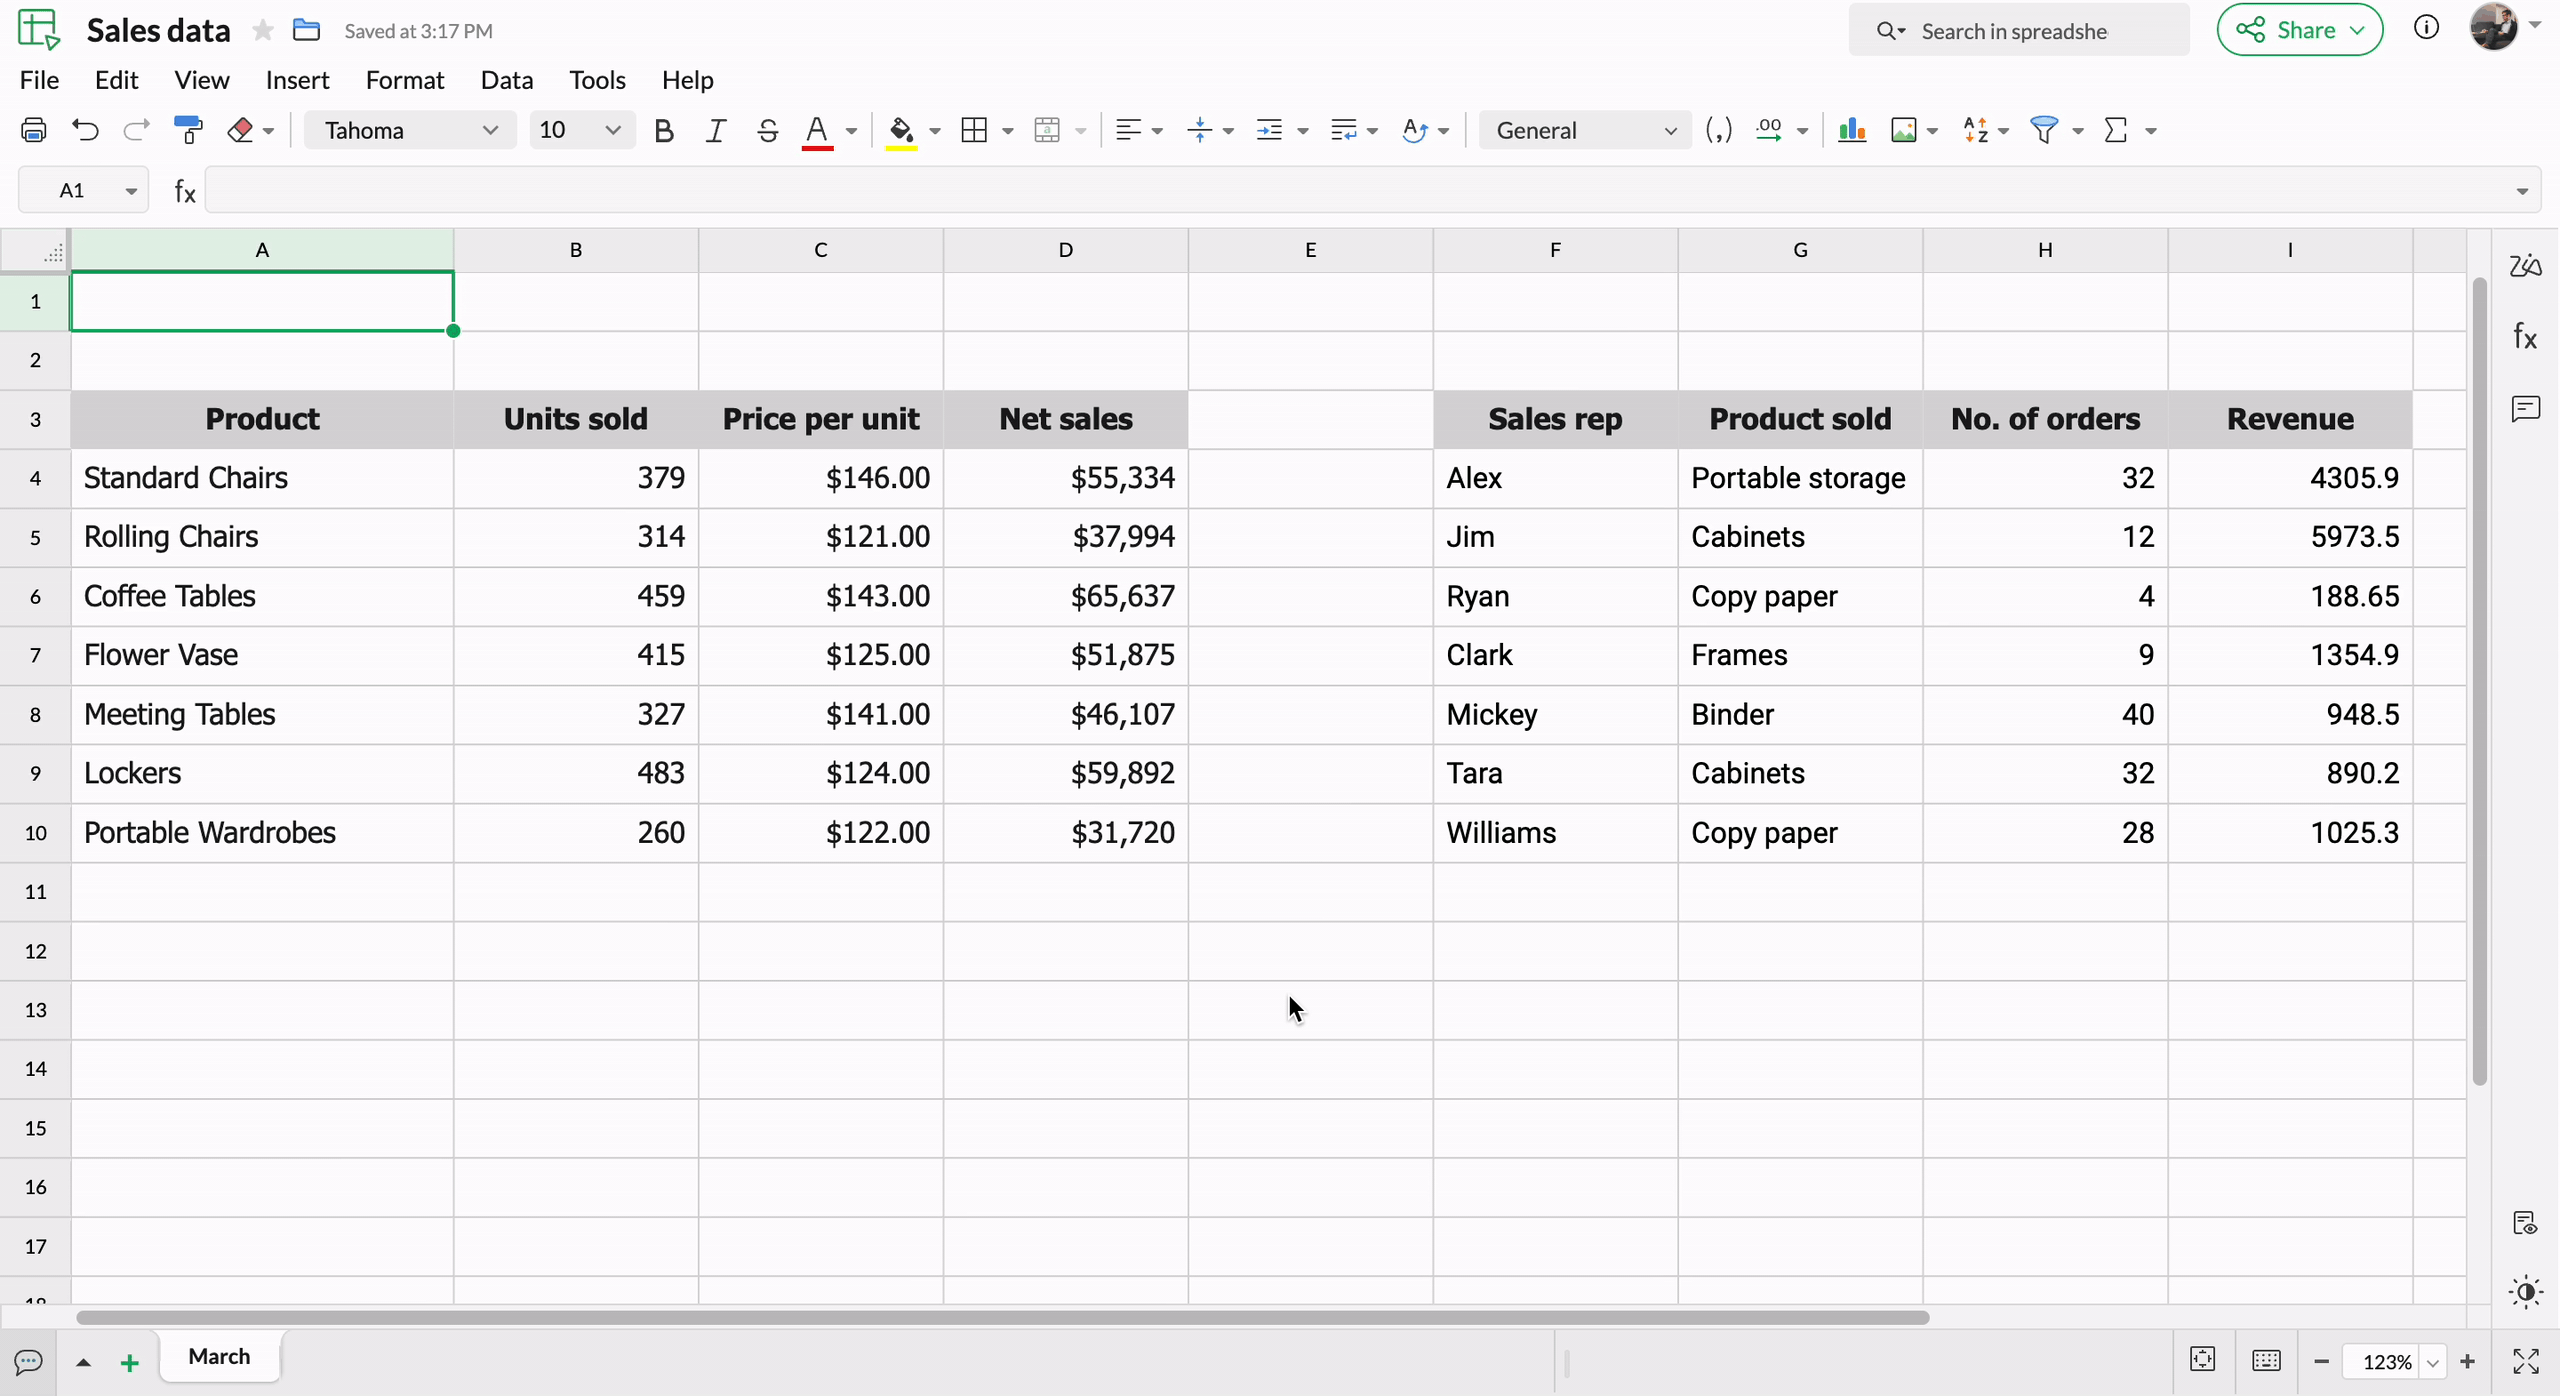Switch to the March sheet tab

click(x=219, y=1356)
